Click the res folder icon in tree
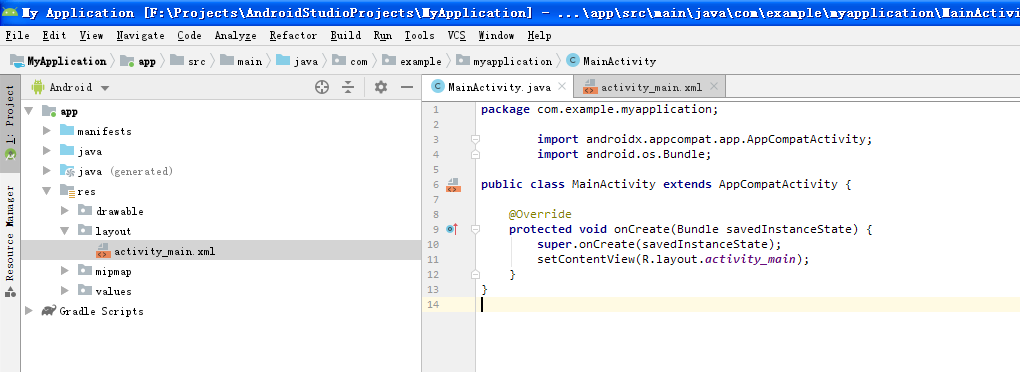1020x372 pixels. pos(67,191)
